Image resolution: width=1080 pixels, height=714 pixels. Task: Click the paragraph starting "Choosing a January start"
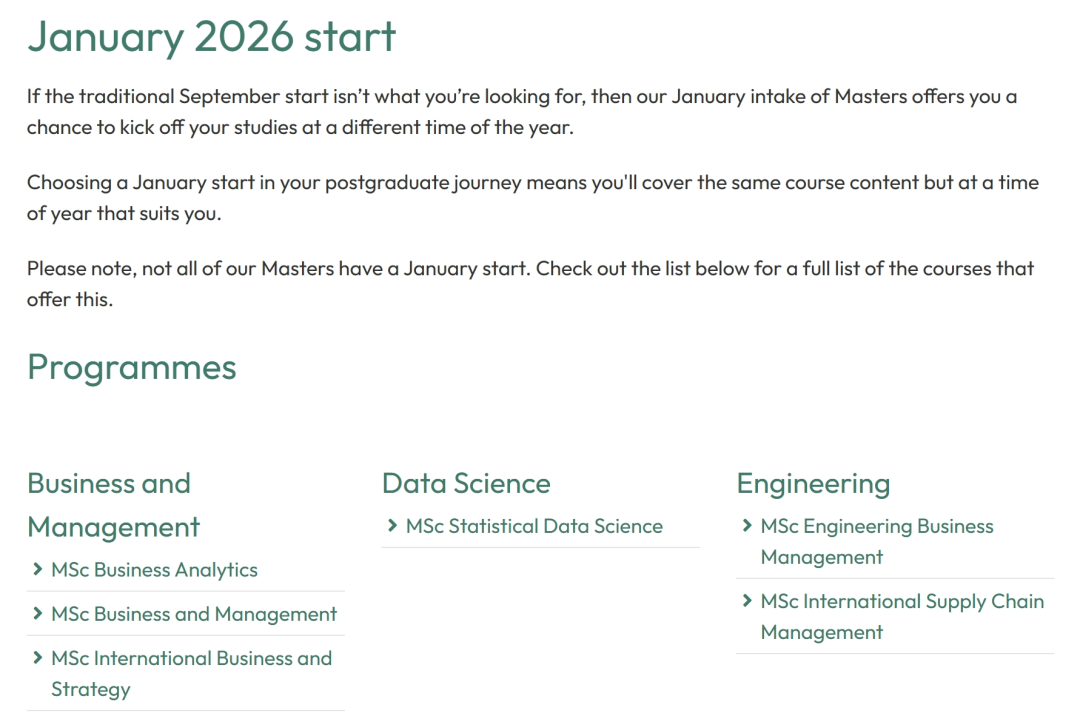point(532,198)
